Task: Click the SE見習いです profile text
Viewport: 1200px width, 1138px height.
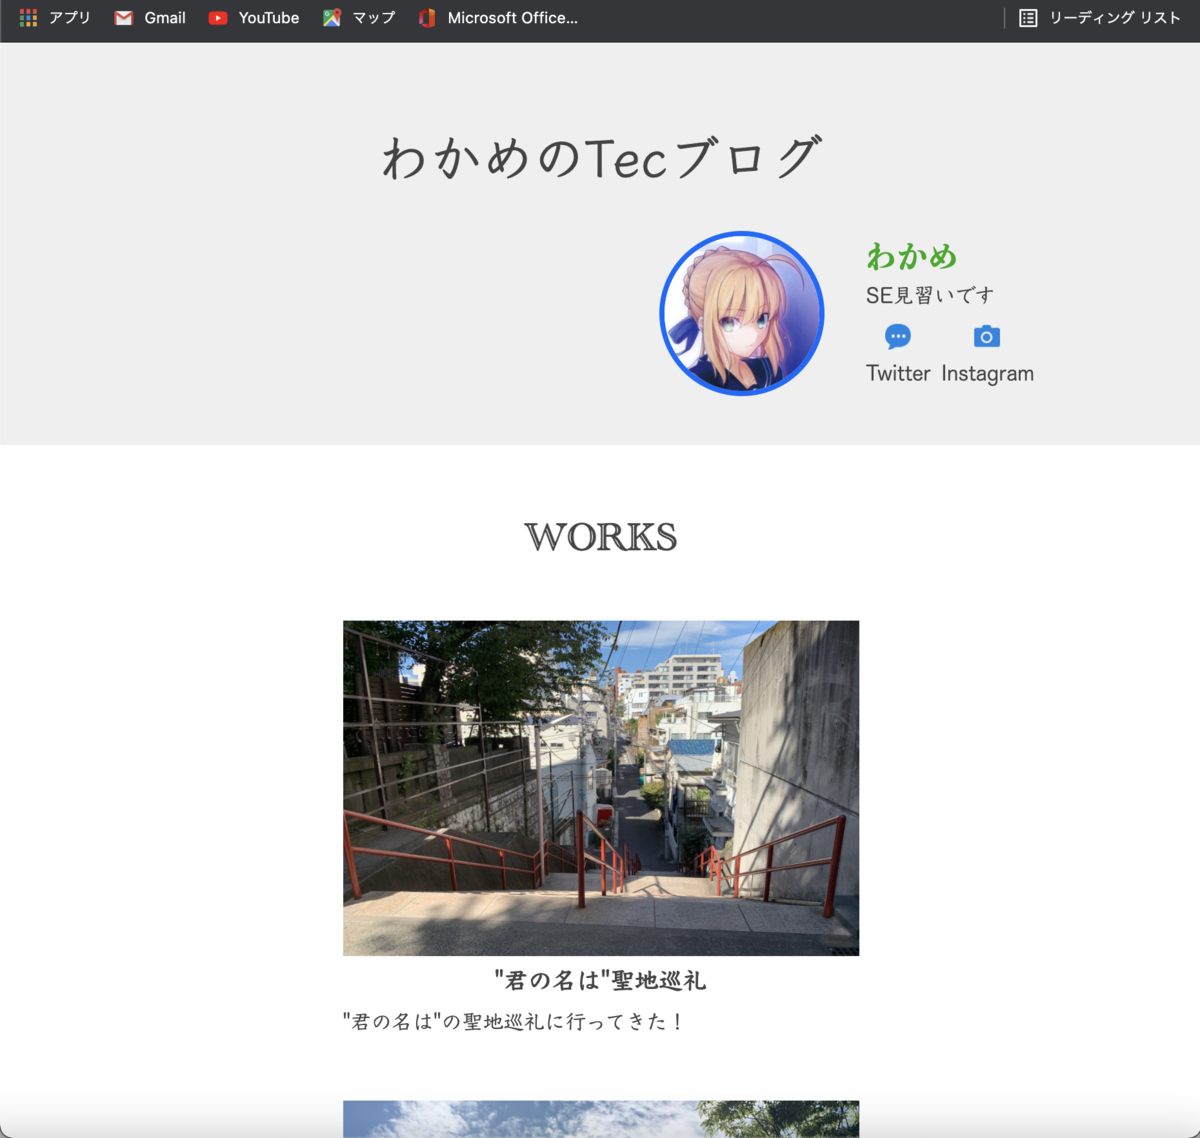Action: point(930,295)
